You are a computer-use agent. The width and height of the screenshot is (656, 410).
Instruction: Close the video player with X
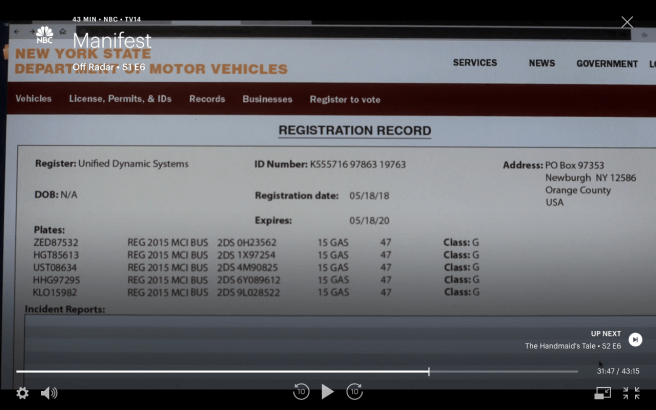[627, 22]
